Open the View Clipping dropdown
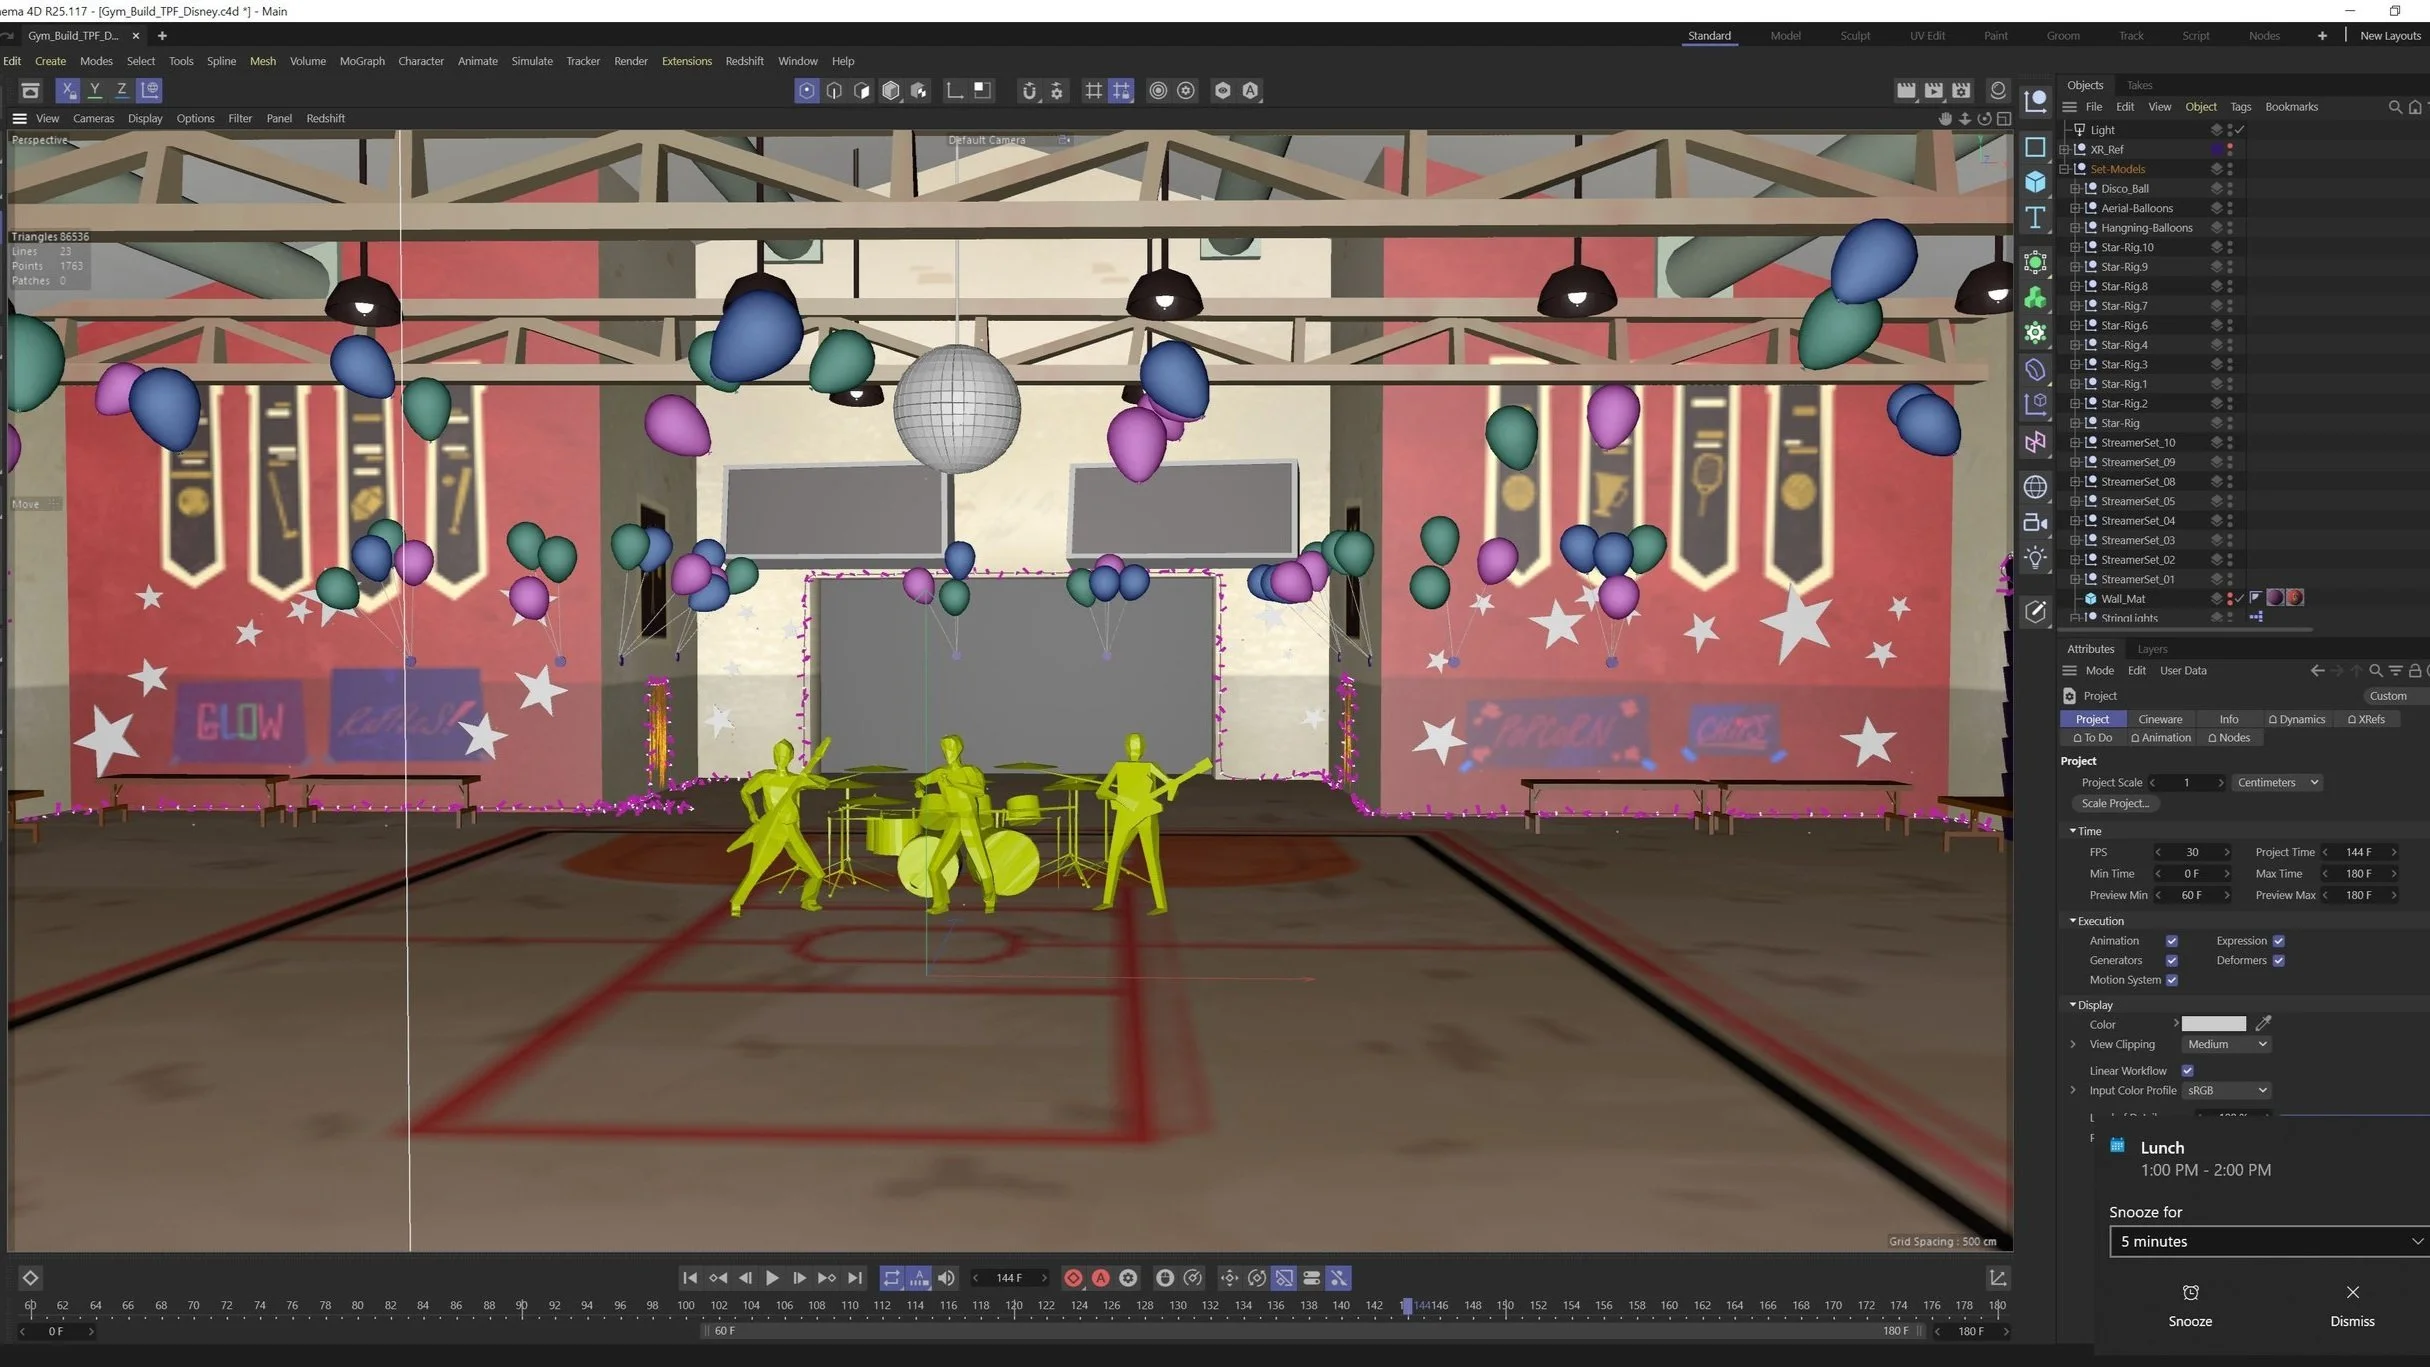 [x=2226, y=1044]
